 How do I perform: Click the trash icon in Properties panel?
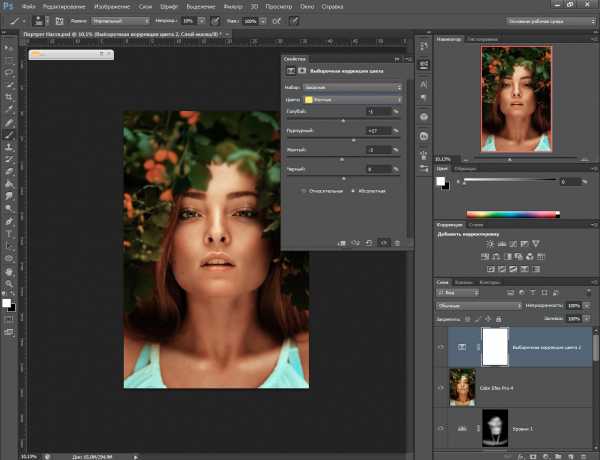397,242
